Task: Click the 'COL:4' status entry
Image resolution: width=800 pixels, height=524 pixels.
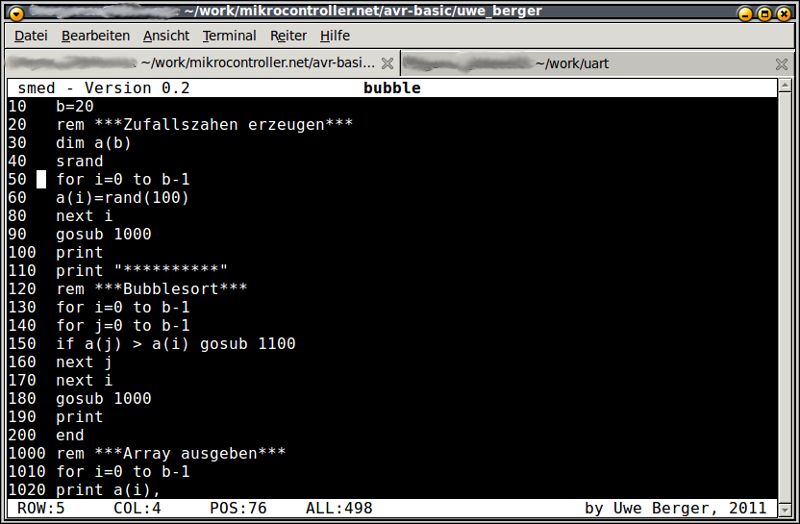Action: pos(137,508)
